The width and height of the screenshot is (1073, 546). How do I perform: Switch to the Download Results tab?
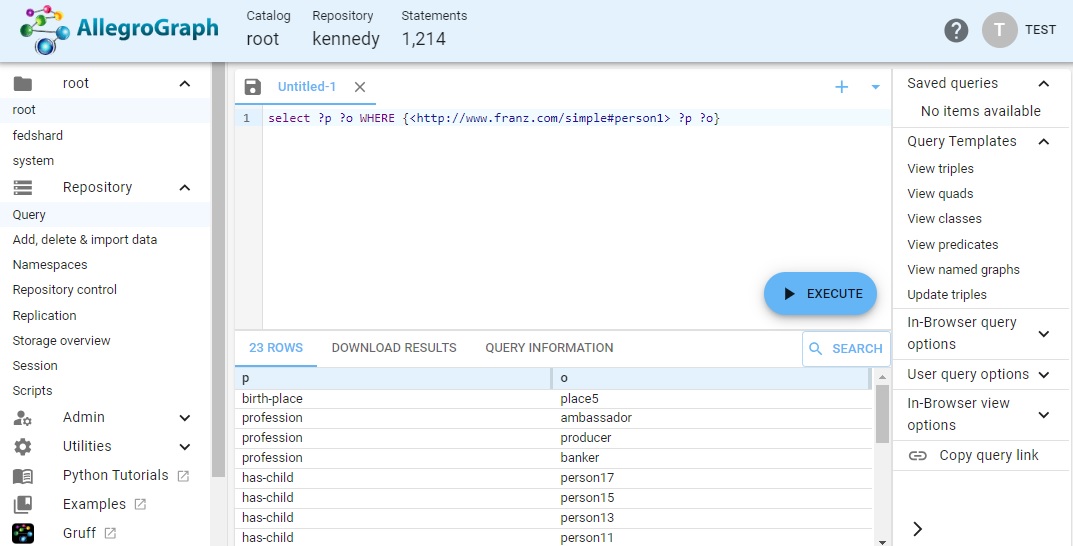point(394,348)
